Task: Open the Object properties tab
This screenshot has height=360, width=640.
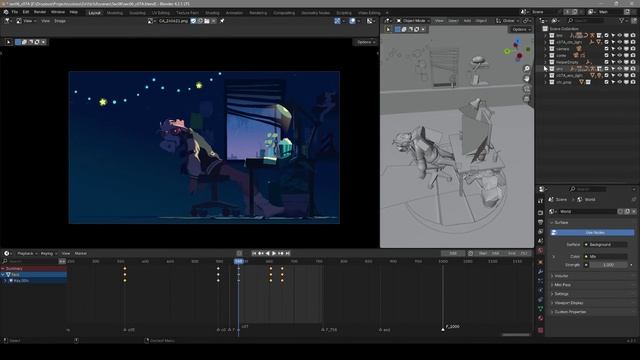Action: point(540,262)
